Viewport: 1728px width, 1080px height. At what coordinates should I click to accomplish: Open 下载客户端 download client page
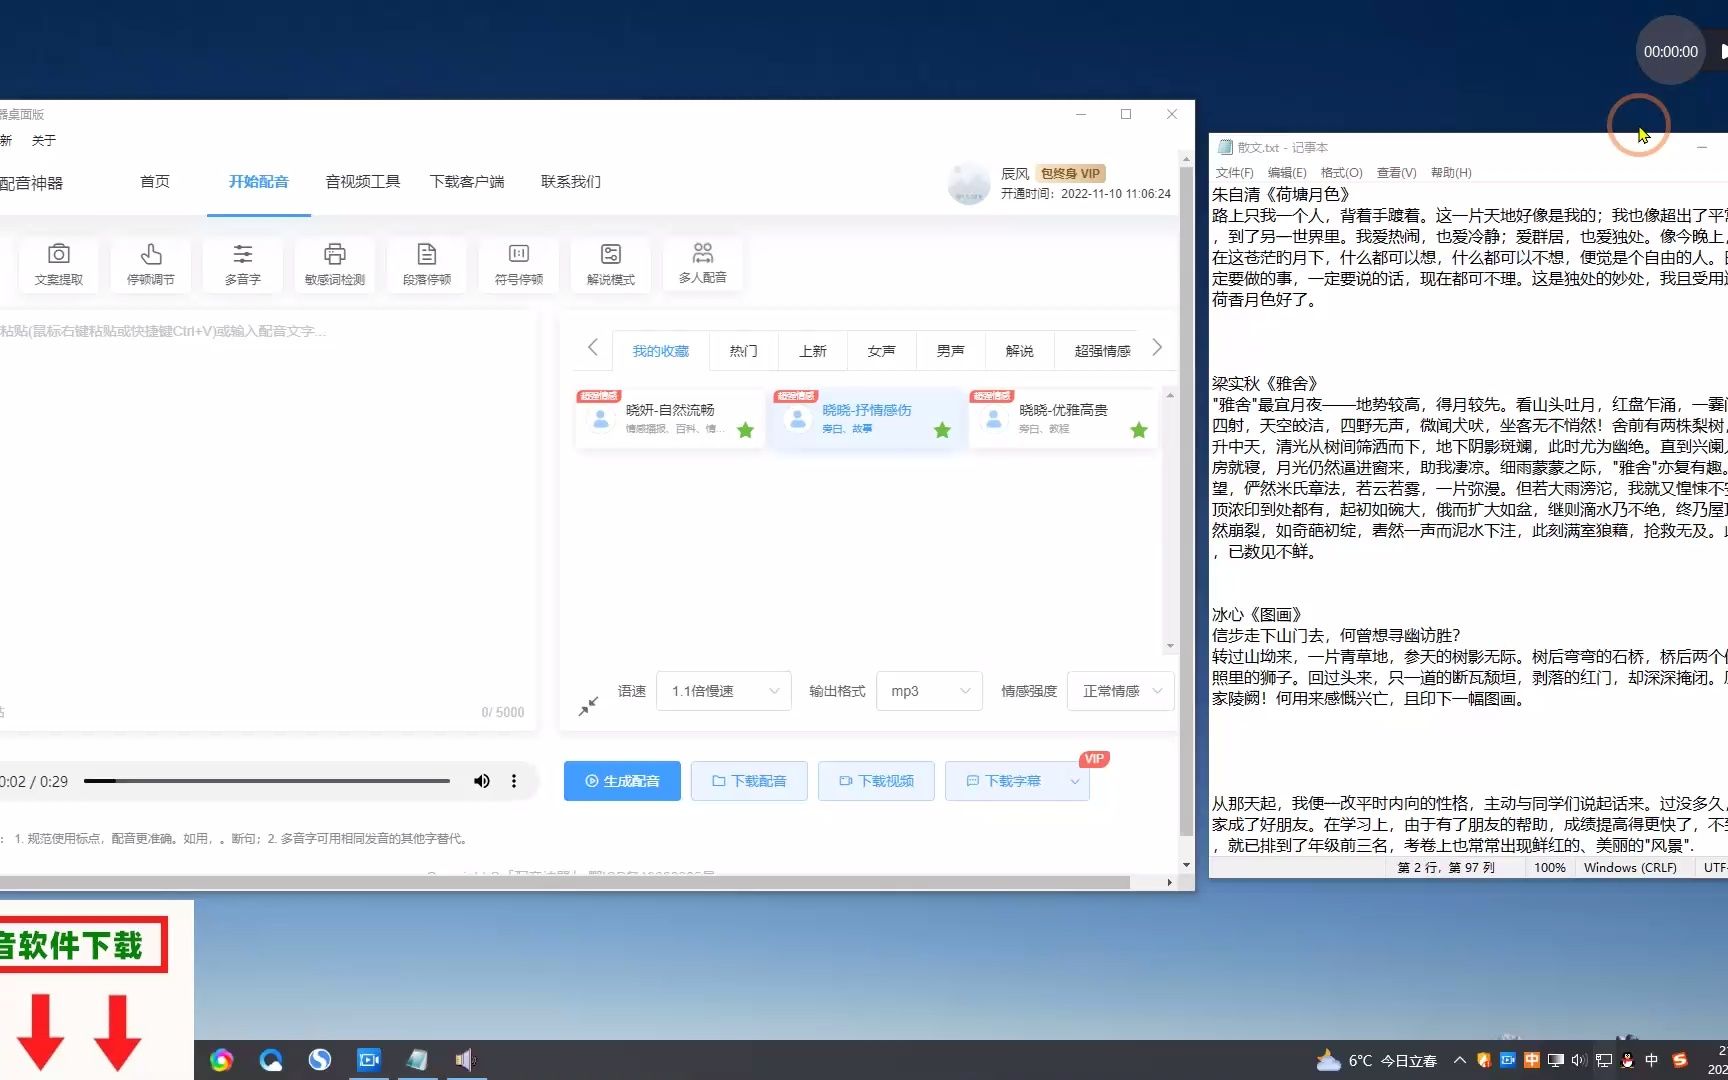point(467,181)
